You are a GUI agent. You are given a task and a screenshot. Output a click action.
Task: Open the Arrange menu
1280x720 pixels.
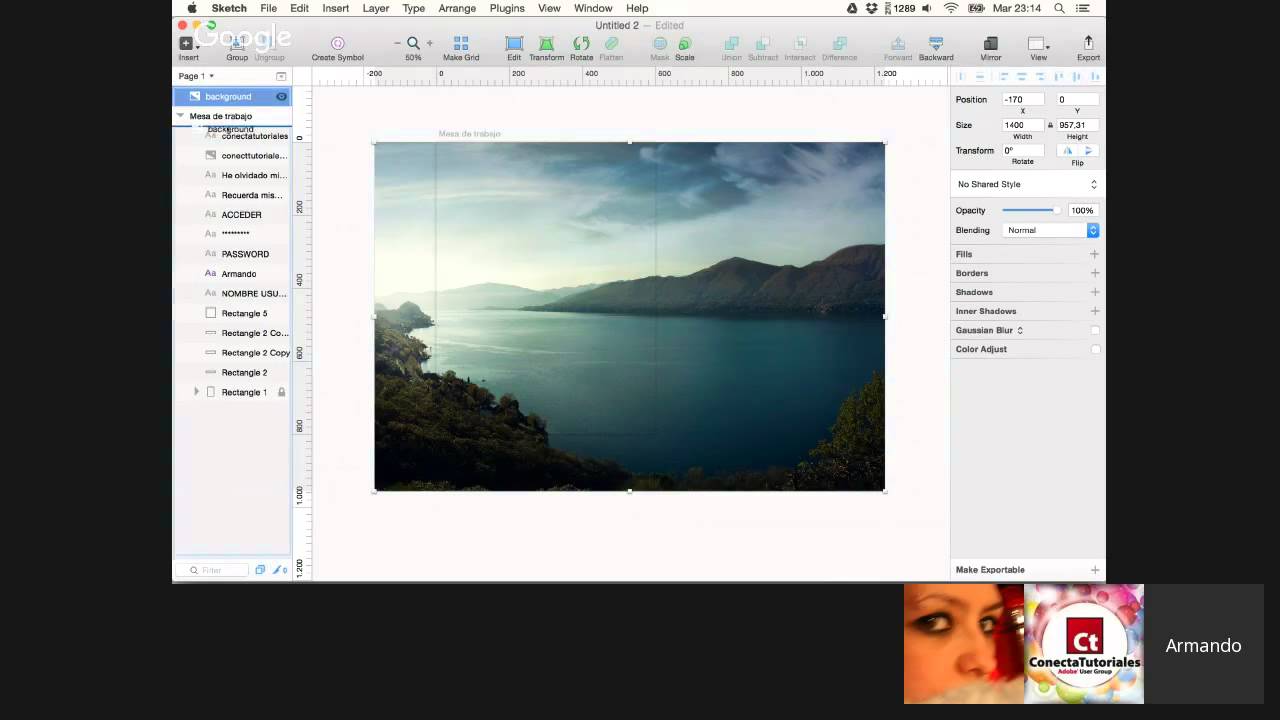tap(457, 8)
